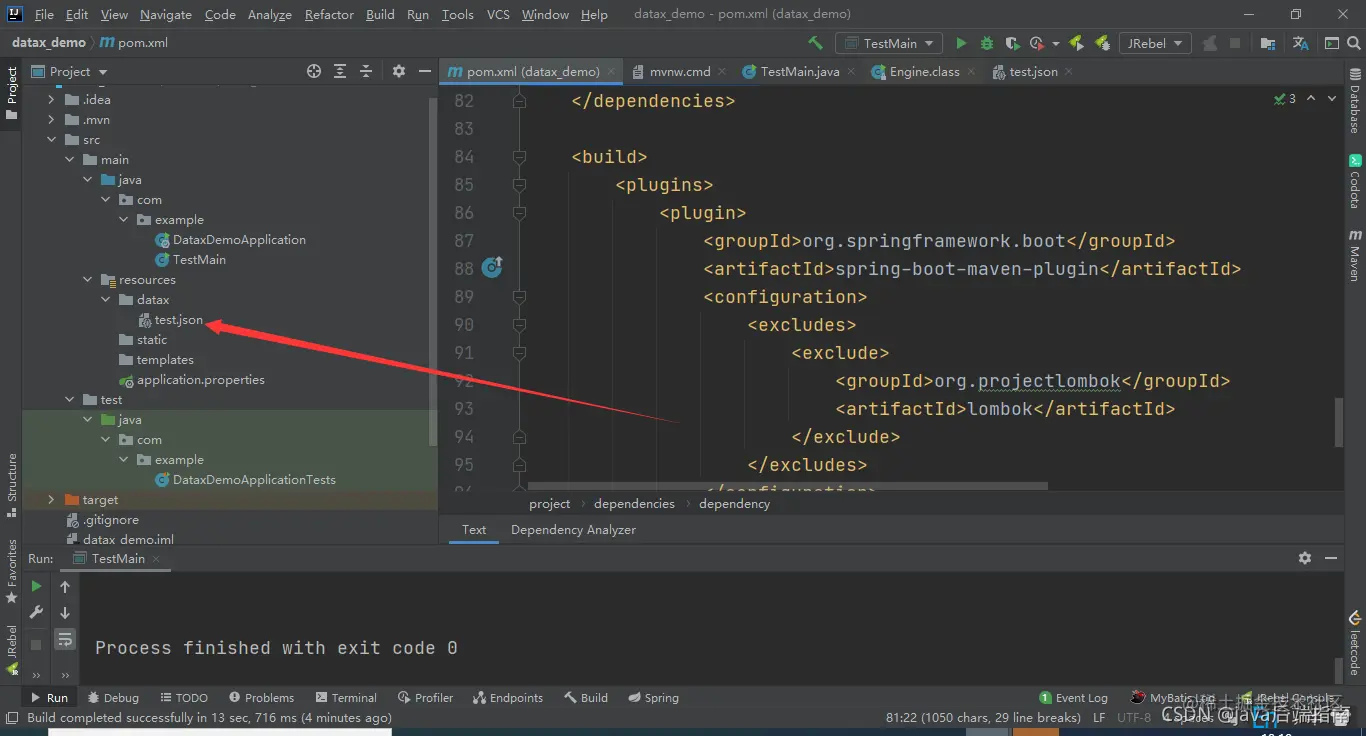Open JRebel dropdown in toolbar
The width and height of the screenshot is (1366, 736).
(1155, 43)
